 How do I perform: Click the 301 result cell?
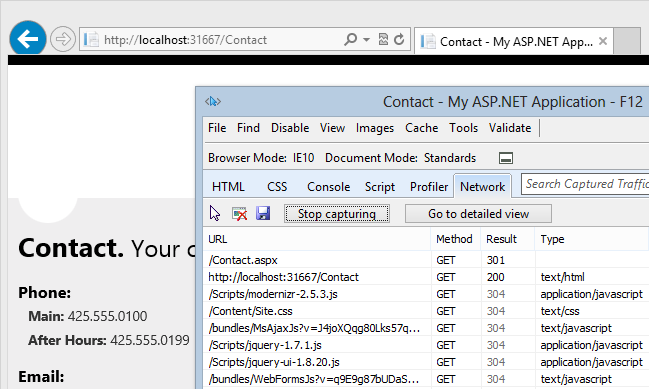495,260
